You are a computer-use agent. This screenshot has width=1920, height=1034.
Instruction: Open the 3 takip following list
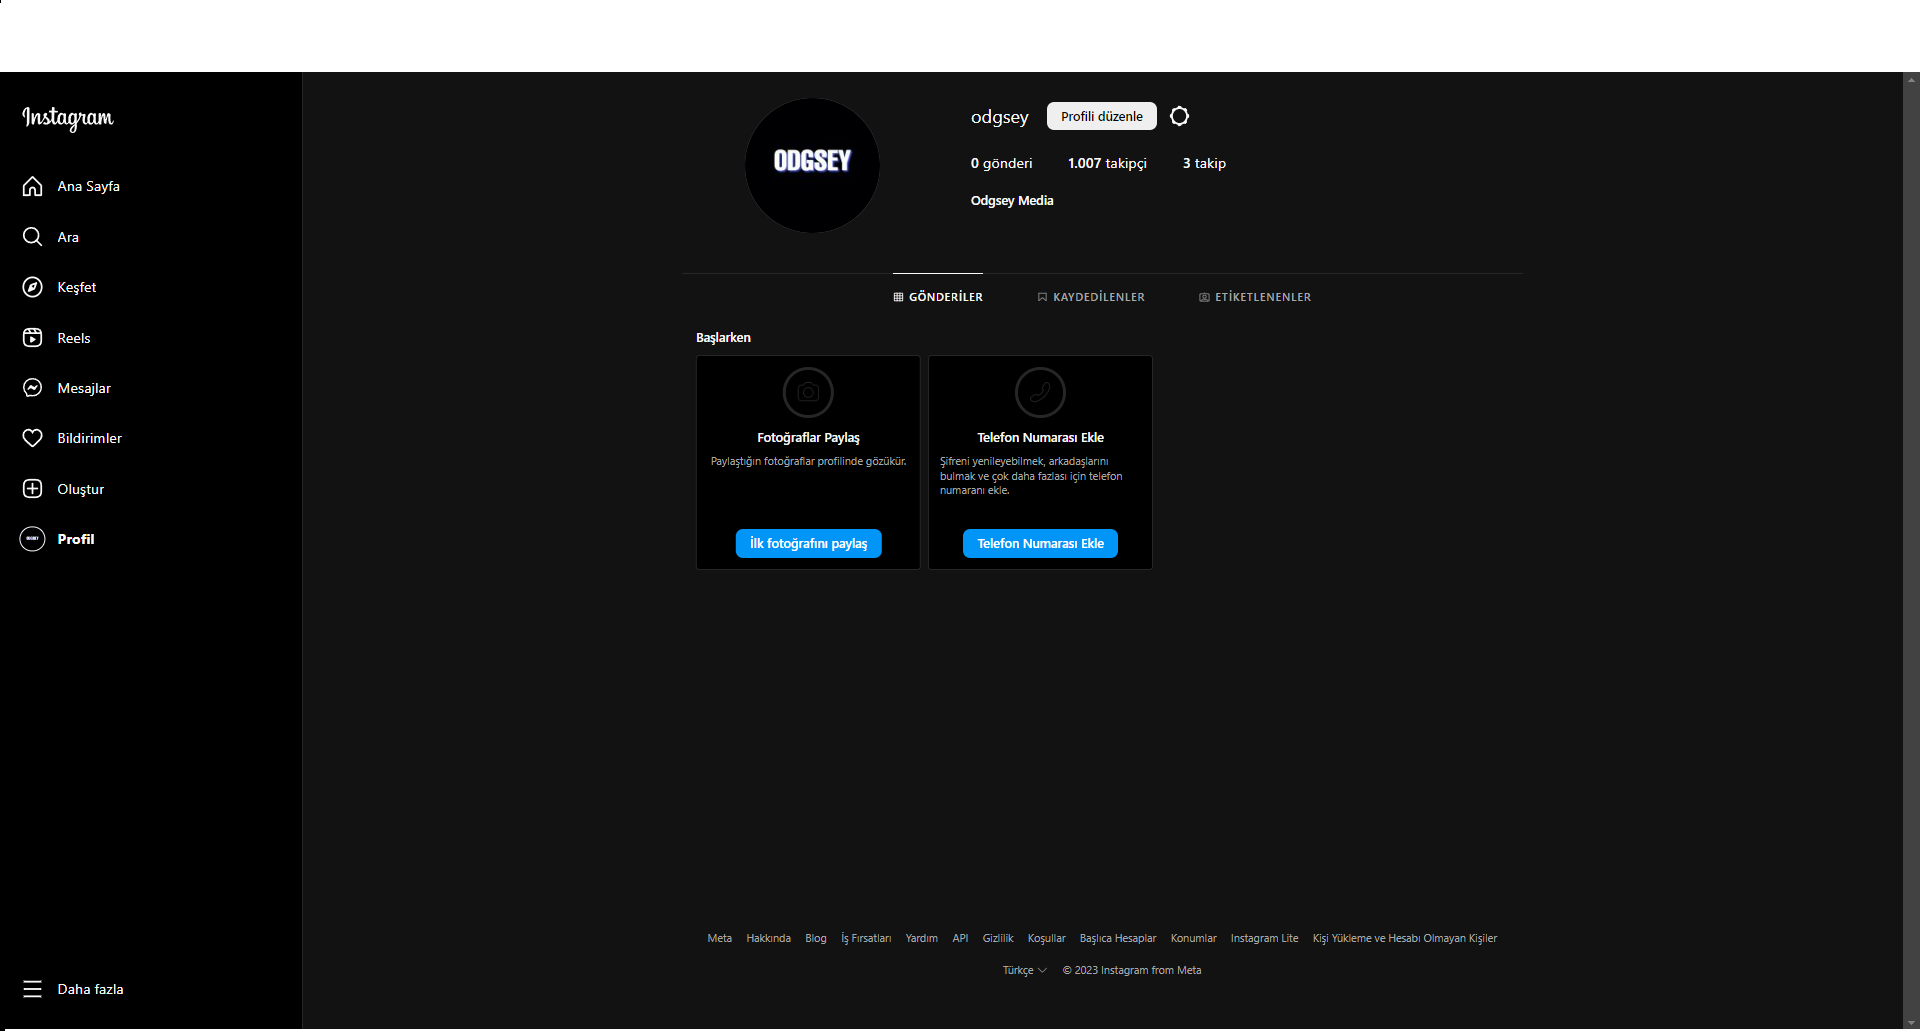pyautogui.click(x=1204, y=163)
